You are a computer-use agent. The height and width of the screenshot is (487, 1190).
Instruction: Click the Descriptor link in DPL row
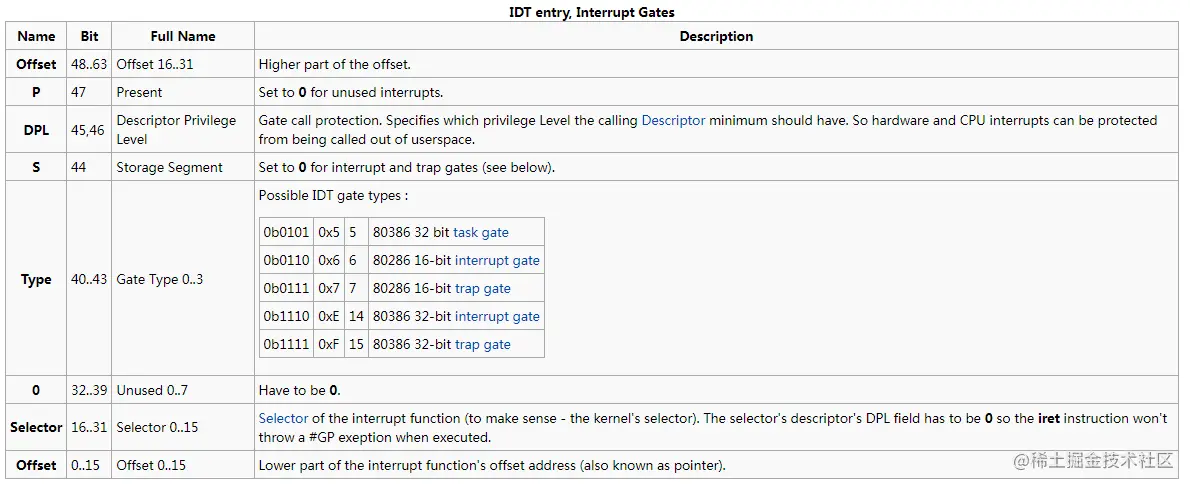[x=673, y=120]
